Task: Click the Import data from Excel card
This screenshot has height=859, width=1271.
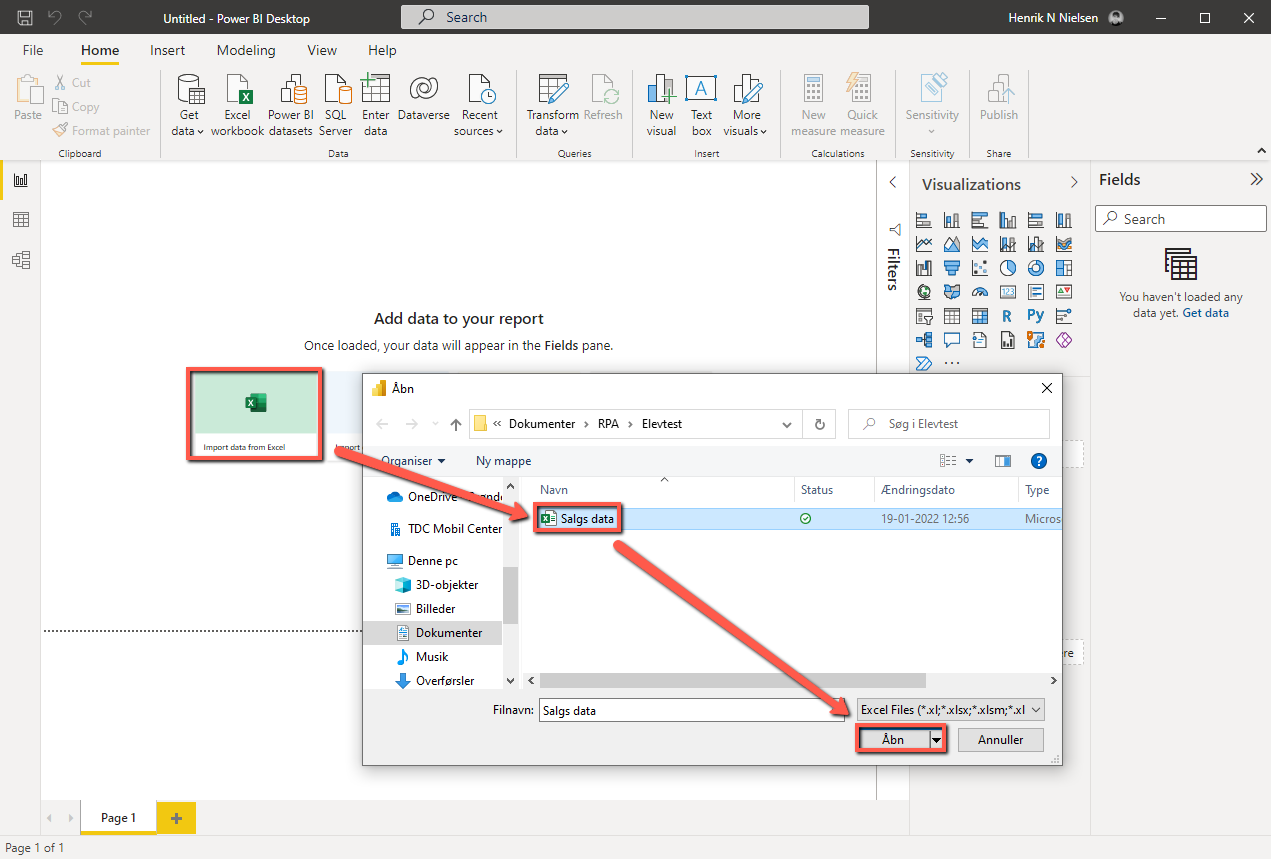Action: point(255,414)
